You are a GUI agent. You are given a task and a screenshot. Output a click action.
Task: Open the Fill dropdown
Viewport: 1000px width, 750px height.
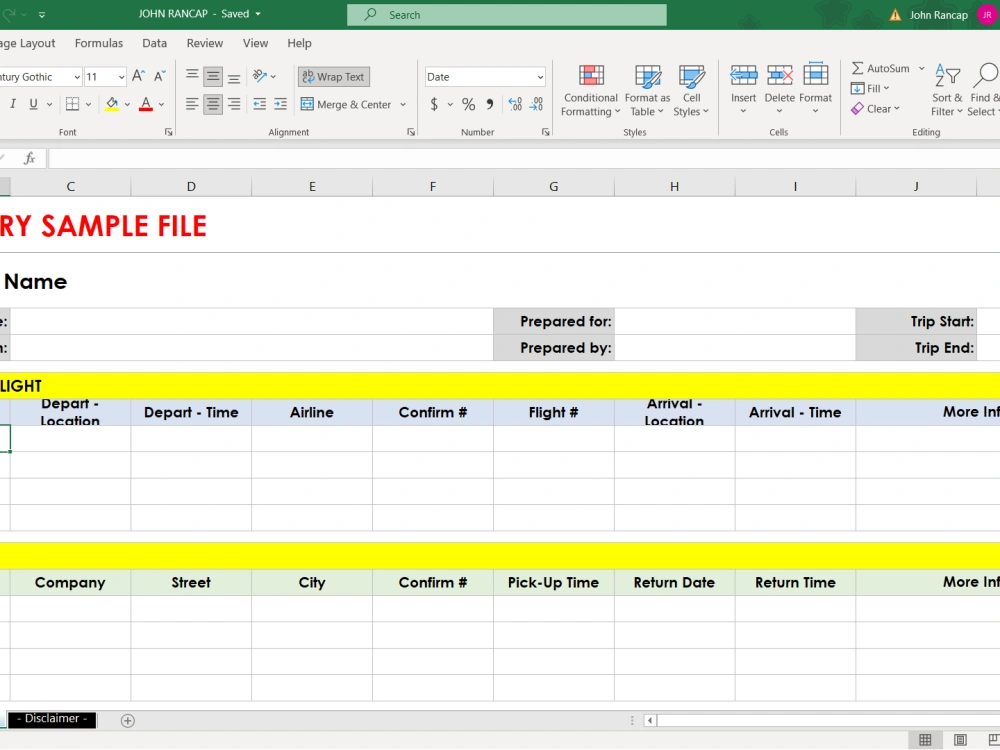871,88
